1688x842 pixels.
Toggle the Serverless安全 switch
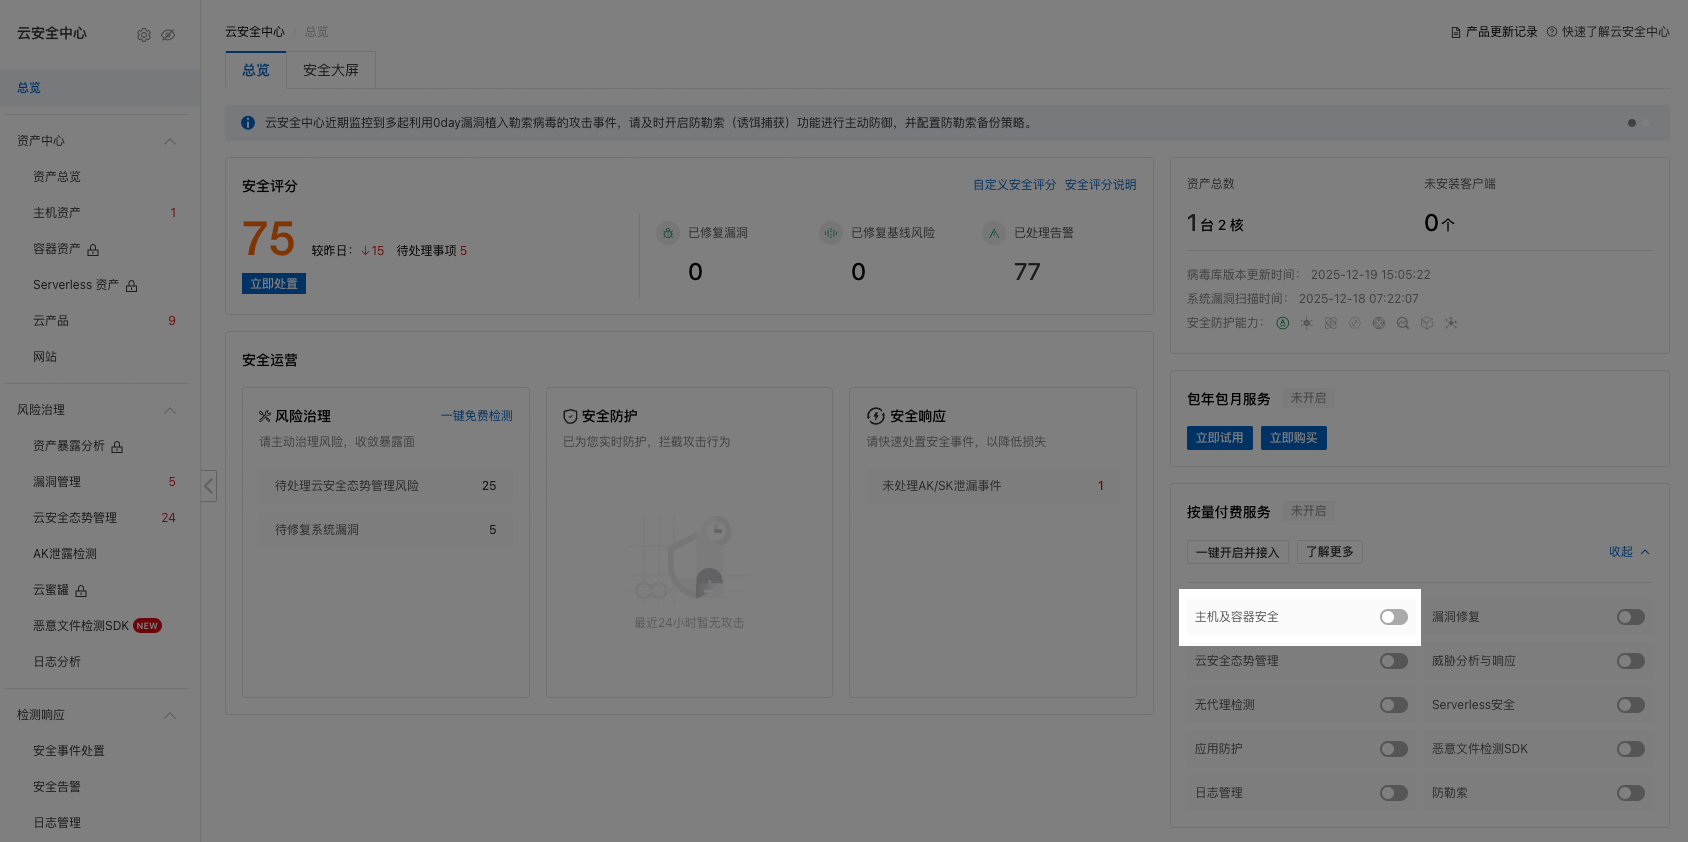pos(1631,705)
